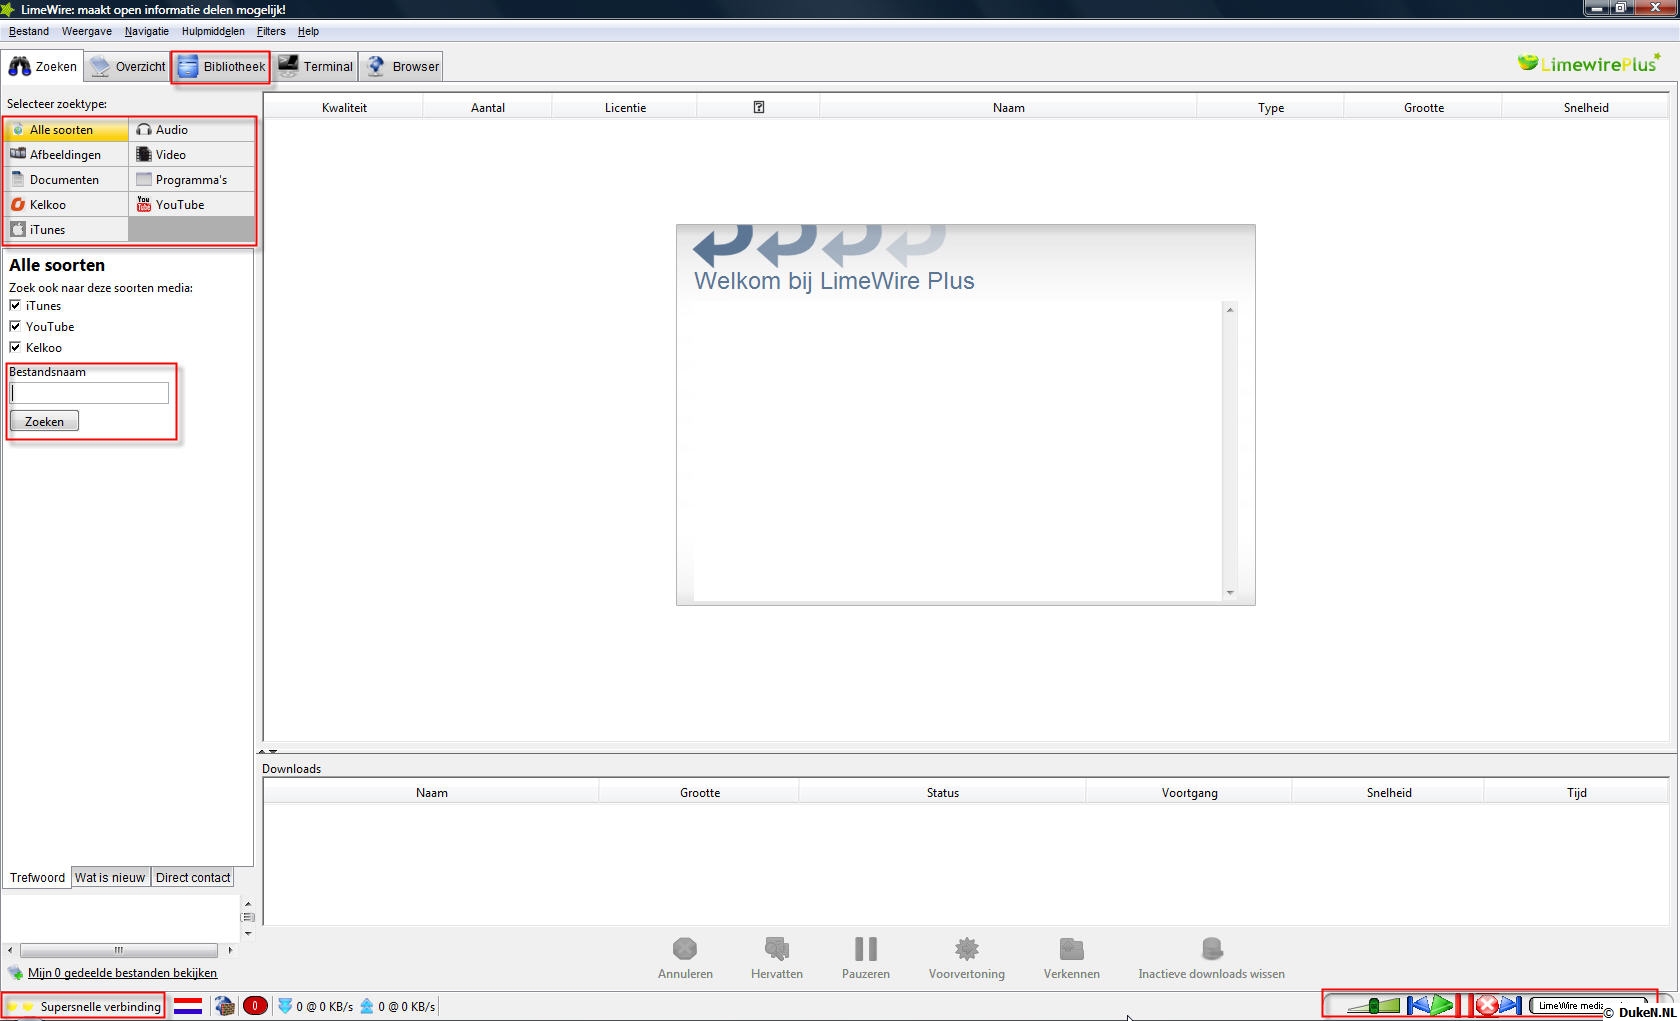Image resolution: width=1680 pixels, height=1021 pixels.
Task: Open the Help menu
Action: point(308,31)
